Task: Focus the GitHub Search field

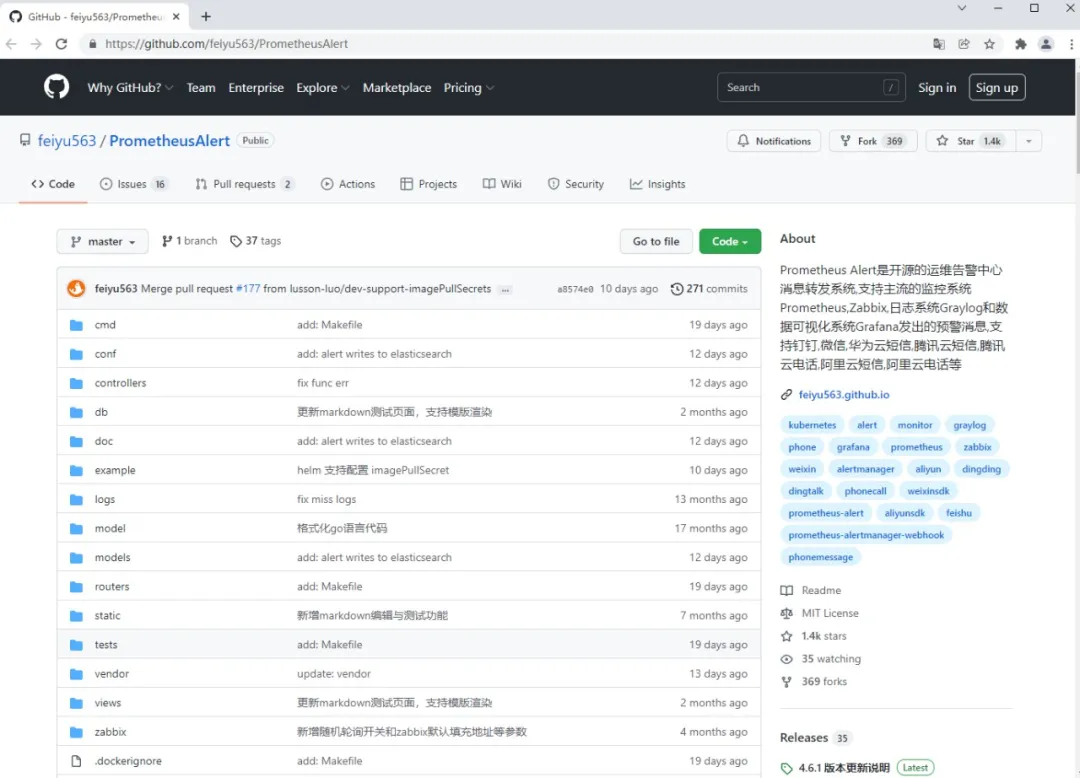Action: 811,87
